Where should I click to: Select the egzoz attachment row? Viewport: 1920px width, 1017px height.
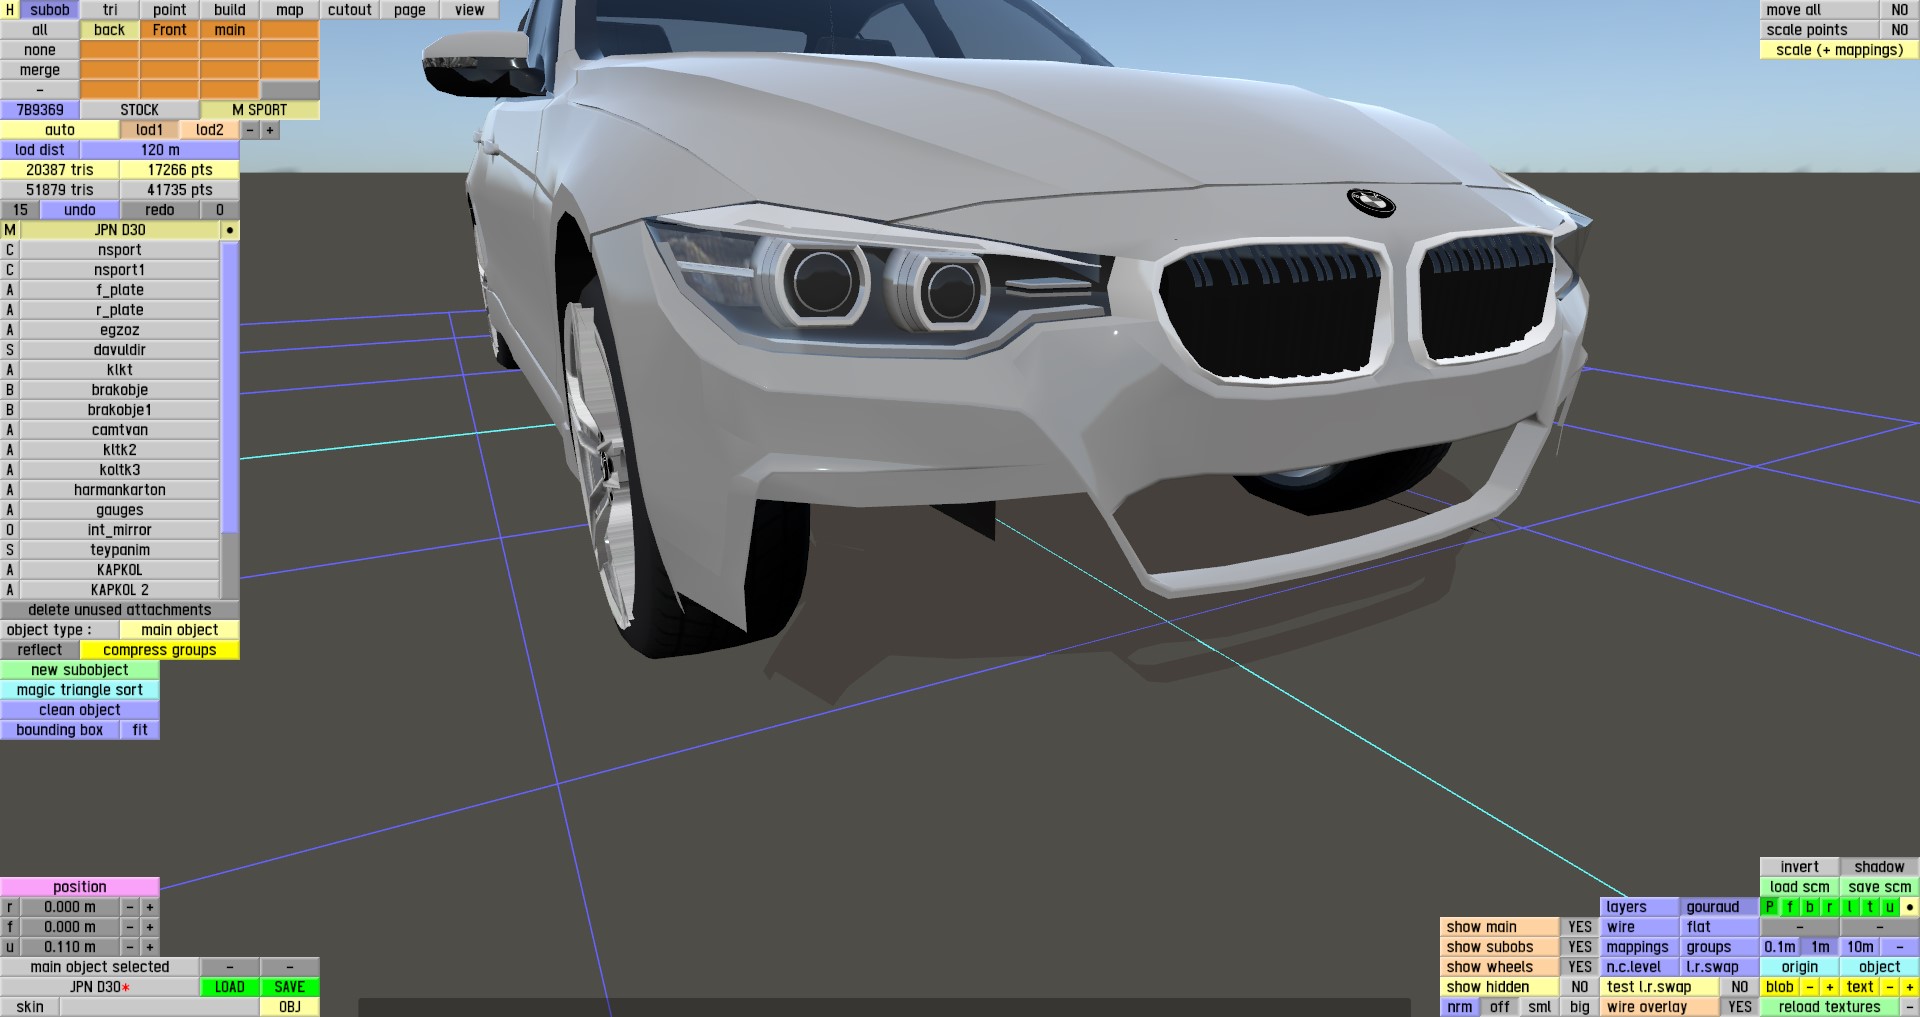pos(120,330)
